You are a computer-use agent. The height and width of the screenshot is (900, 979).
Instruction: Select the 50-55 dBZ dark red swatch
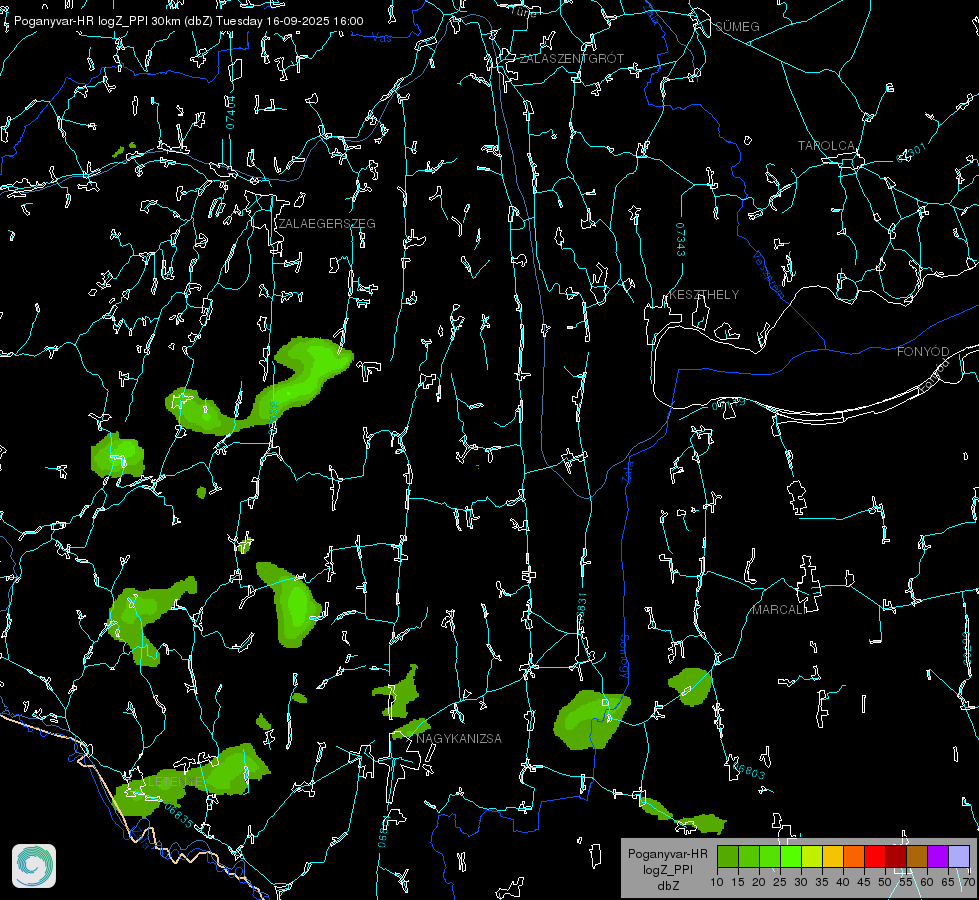[x=896, y=856]
